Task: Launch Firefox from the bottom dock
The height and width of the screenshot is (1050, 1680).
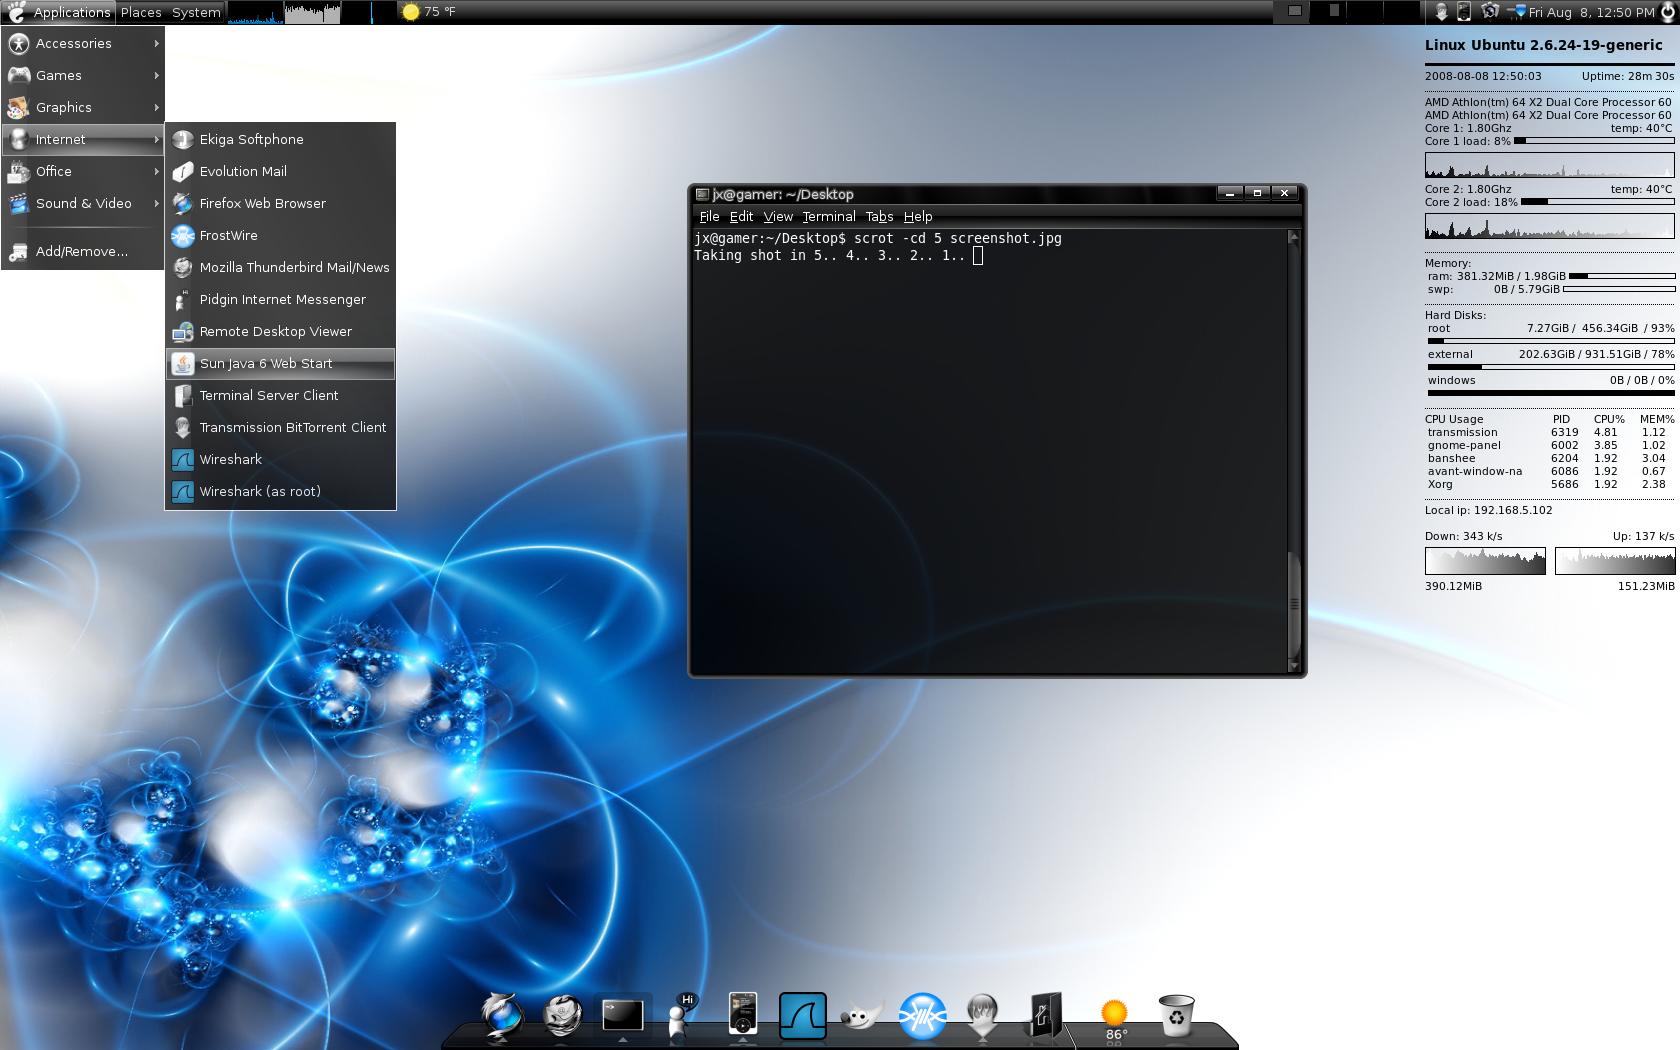Action: coord(501,1016)
